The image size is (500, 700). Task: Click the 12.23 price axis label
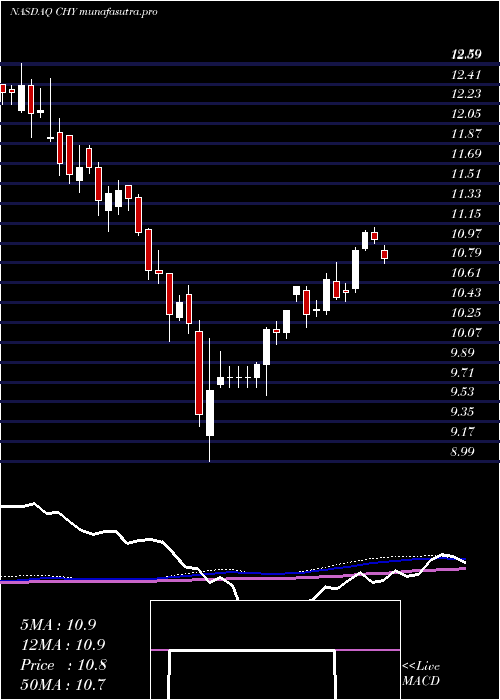click(x=466, y=94)
